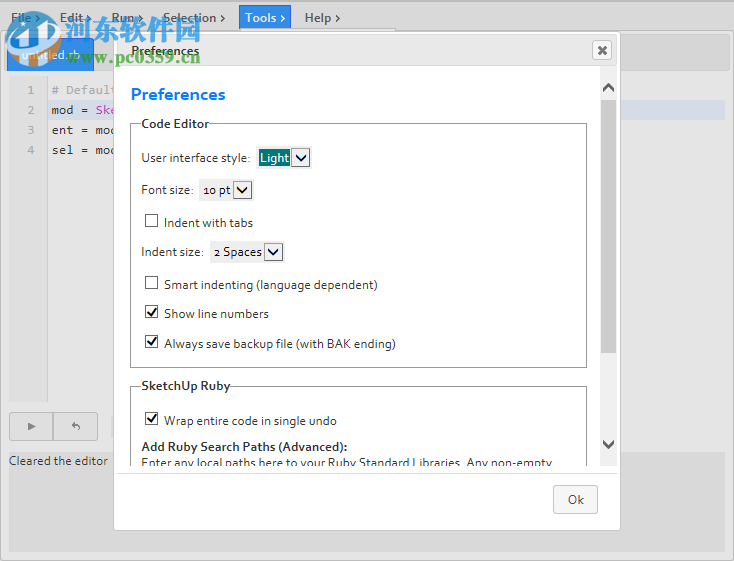This screenshot has width=734, height=561.
Task: Enable Indent with tabs
Action: click(x=151, y=221)
